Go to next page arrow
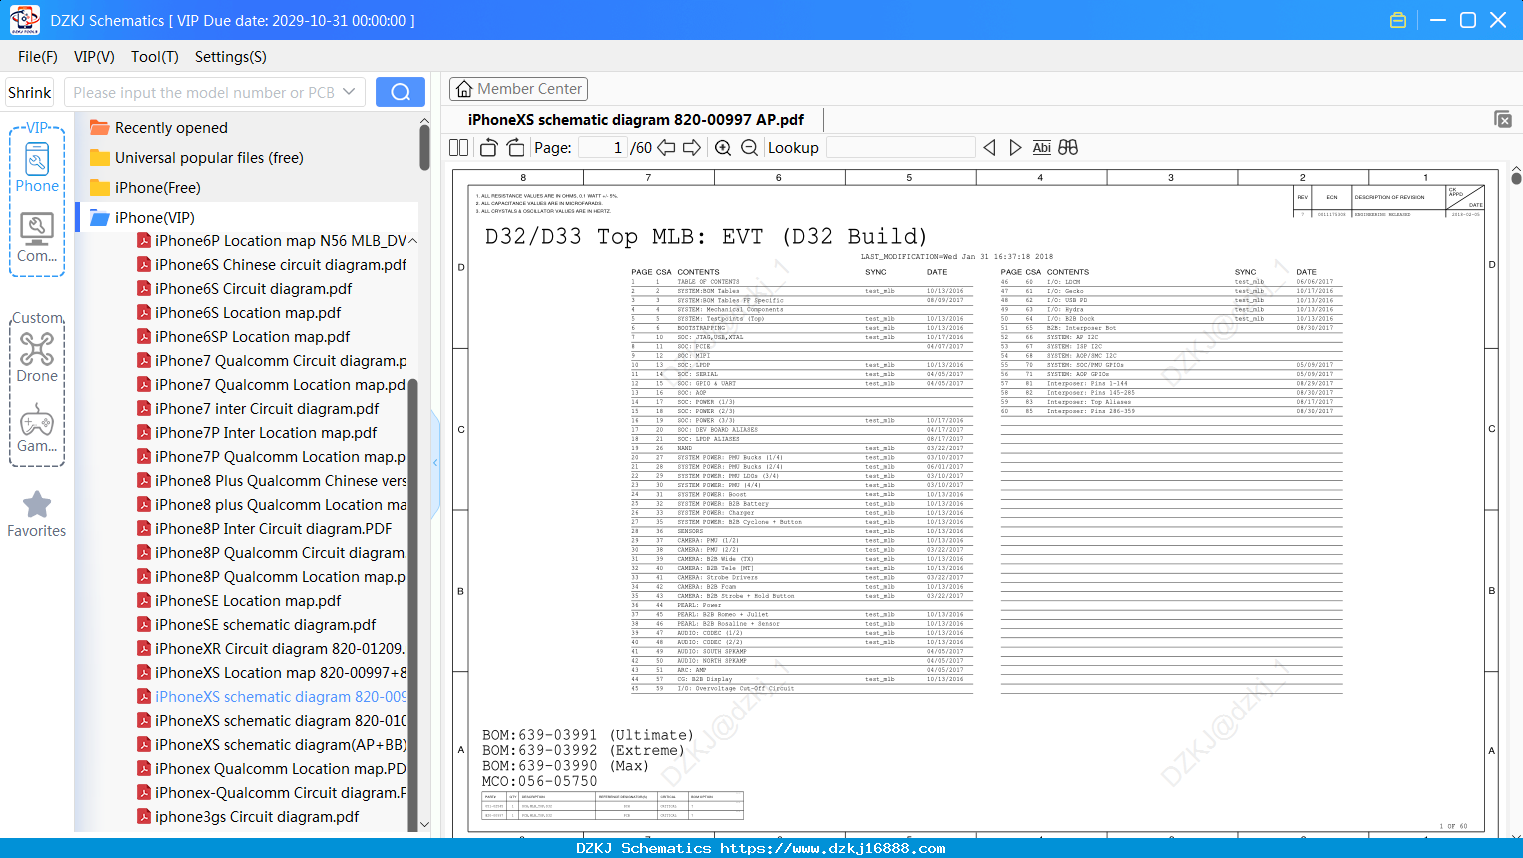1523x858 pixels. [692, 147]
